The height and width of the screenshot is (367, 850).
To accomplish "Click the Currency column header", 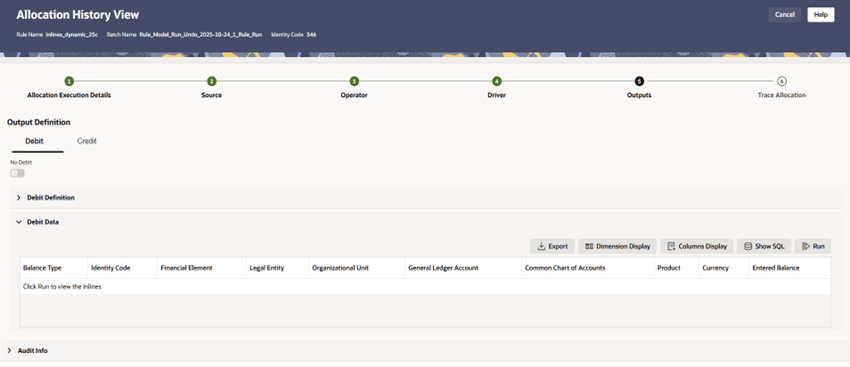I will point(723,268).
